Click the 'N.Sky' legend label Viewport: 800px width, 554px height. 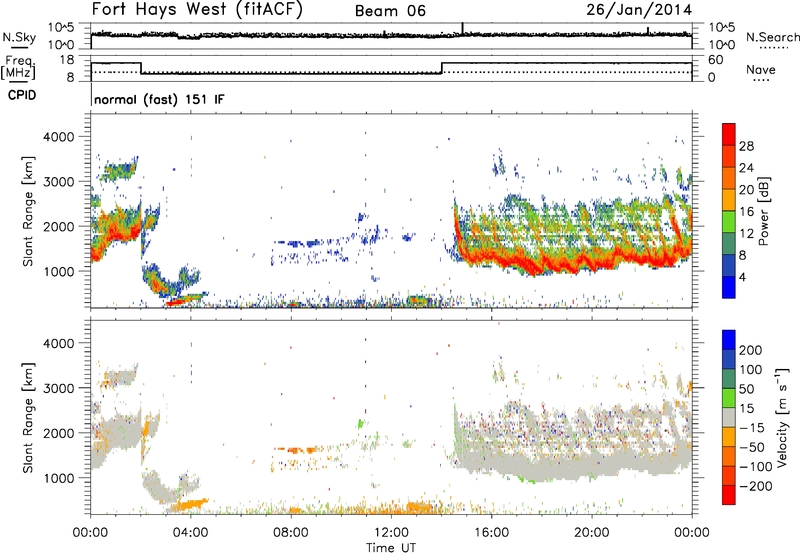pos(19,37)
